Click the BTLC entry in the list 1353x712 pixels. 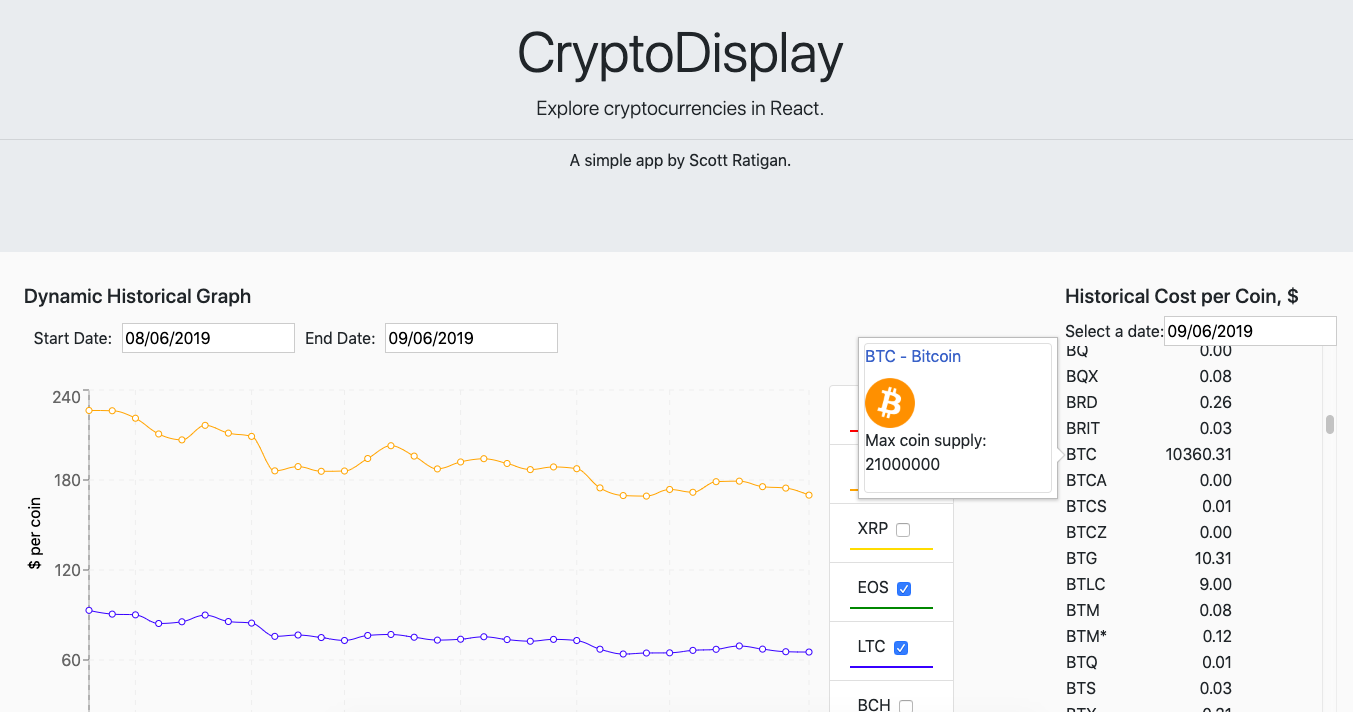[x=1086, y=584]
